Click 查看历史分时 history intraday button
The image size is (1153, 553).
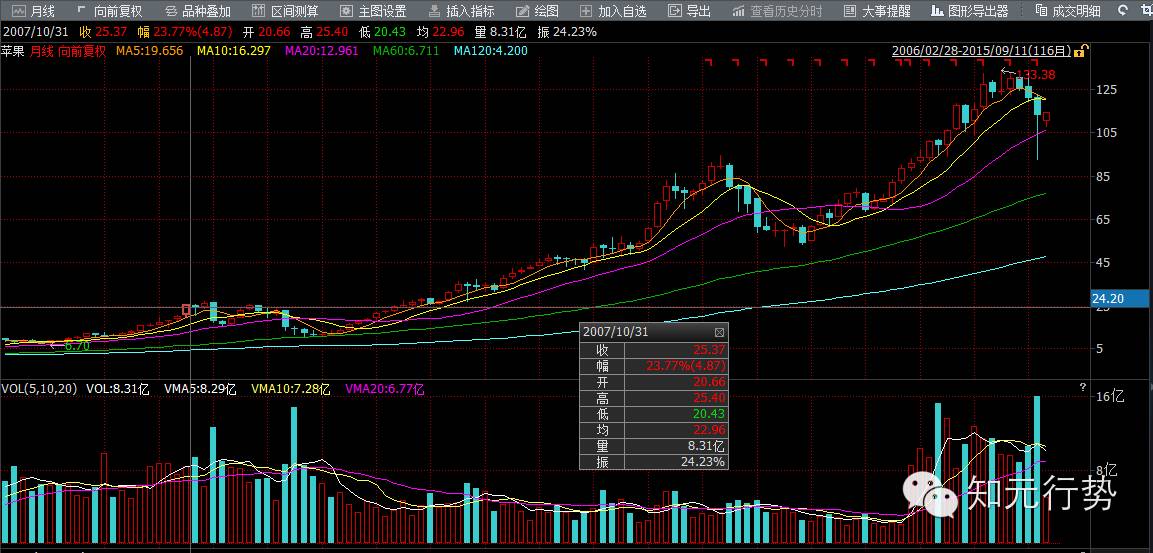[x=777, y=11]
